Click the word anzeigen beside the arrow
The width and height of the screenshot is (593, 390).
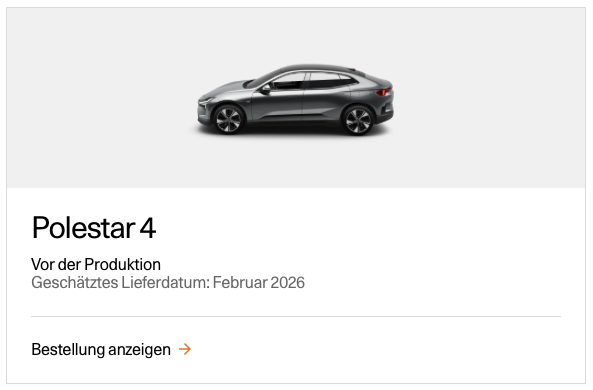click(x=140, y=350)
